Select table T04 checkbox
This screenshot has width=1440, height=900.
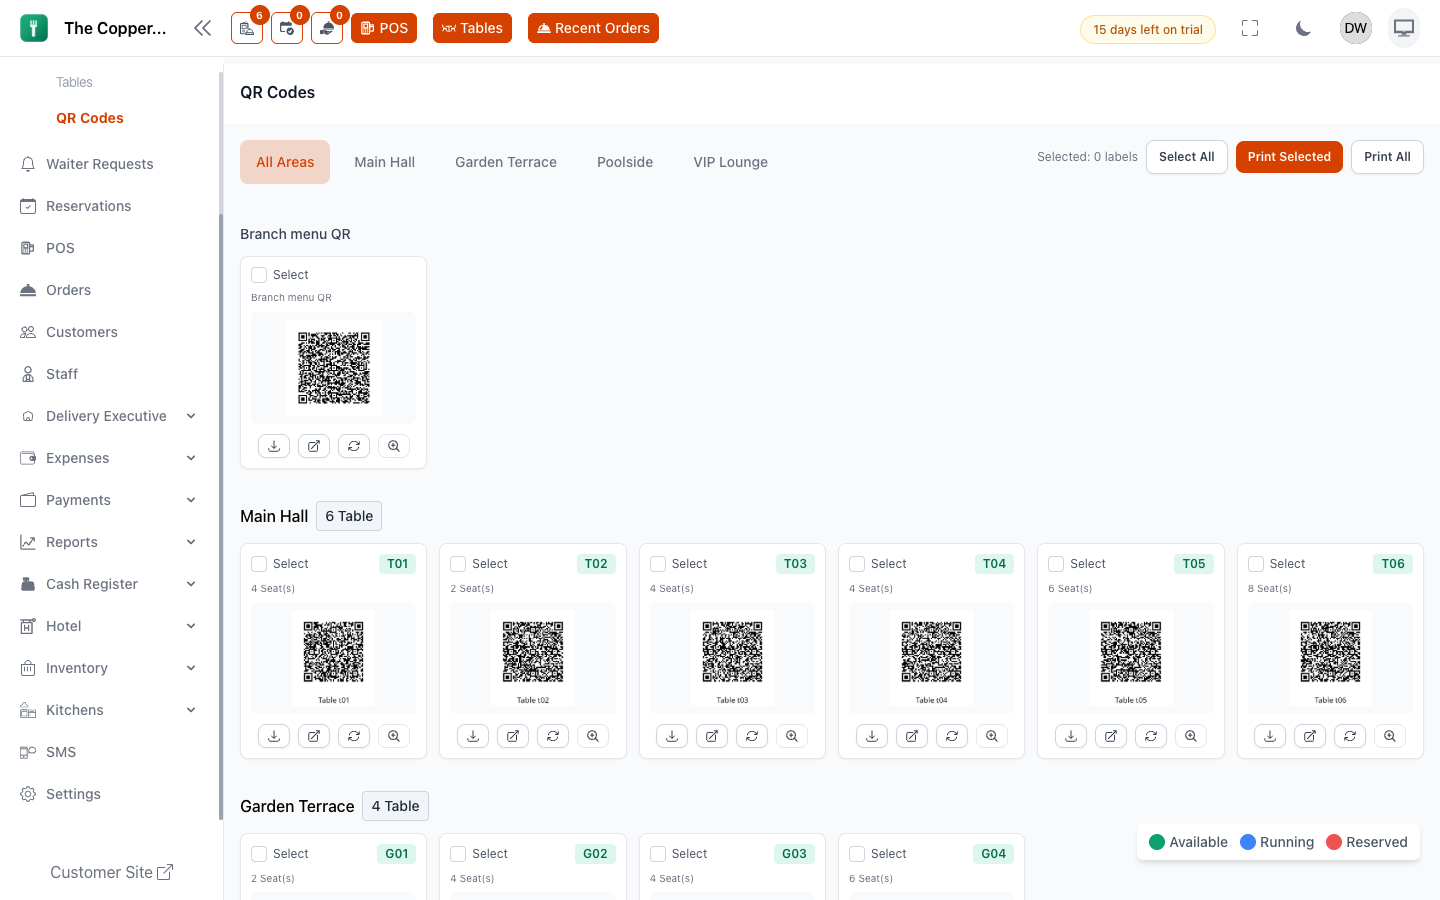point(857,564)
